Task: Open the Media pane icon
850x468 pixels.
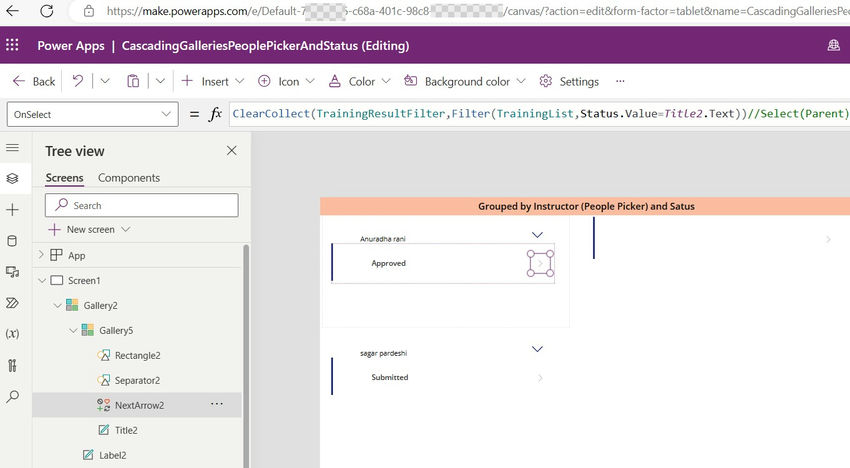Action: pos(12,272)
